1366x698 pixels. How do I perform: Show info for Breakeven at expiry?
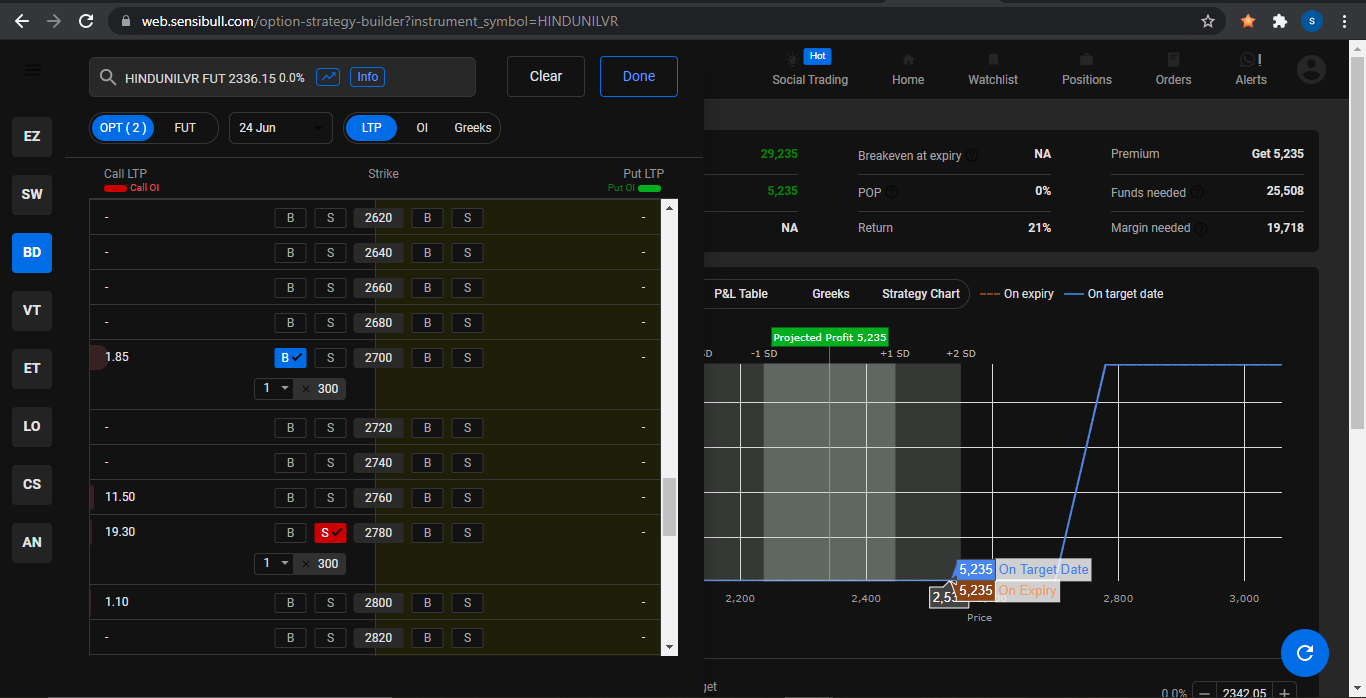tap(973, 156)
